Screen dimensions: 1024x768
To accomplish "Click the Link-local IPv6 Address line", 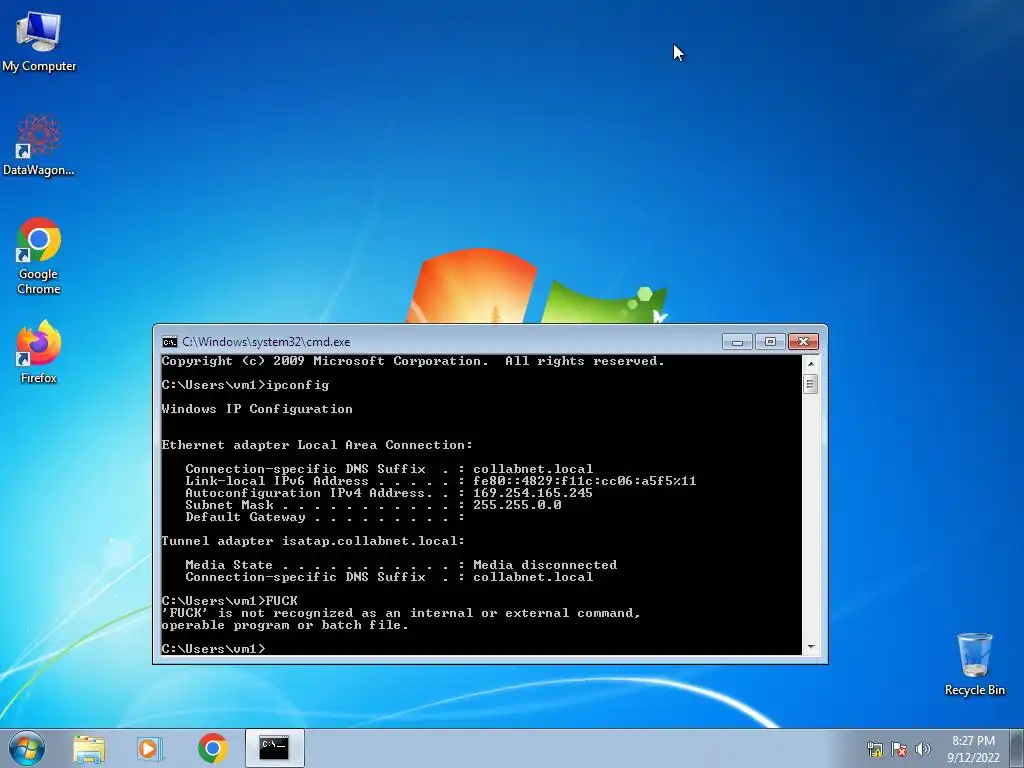I will point(441,481).
